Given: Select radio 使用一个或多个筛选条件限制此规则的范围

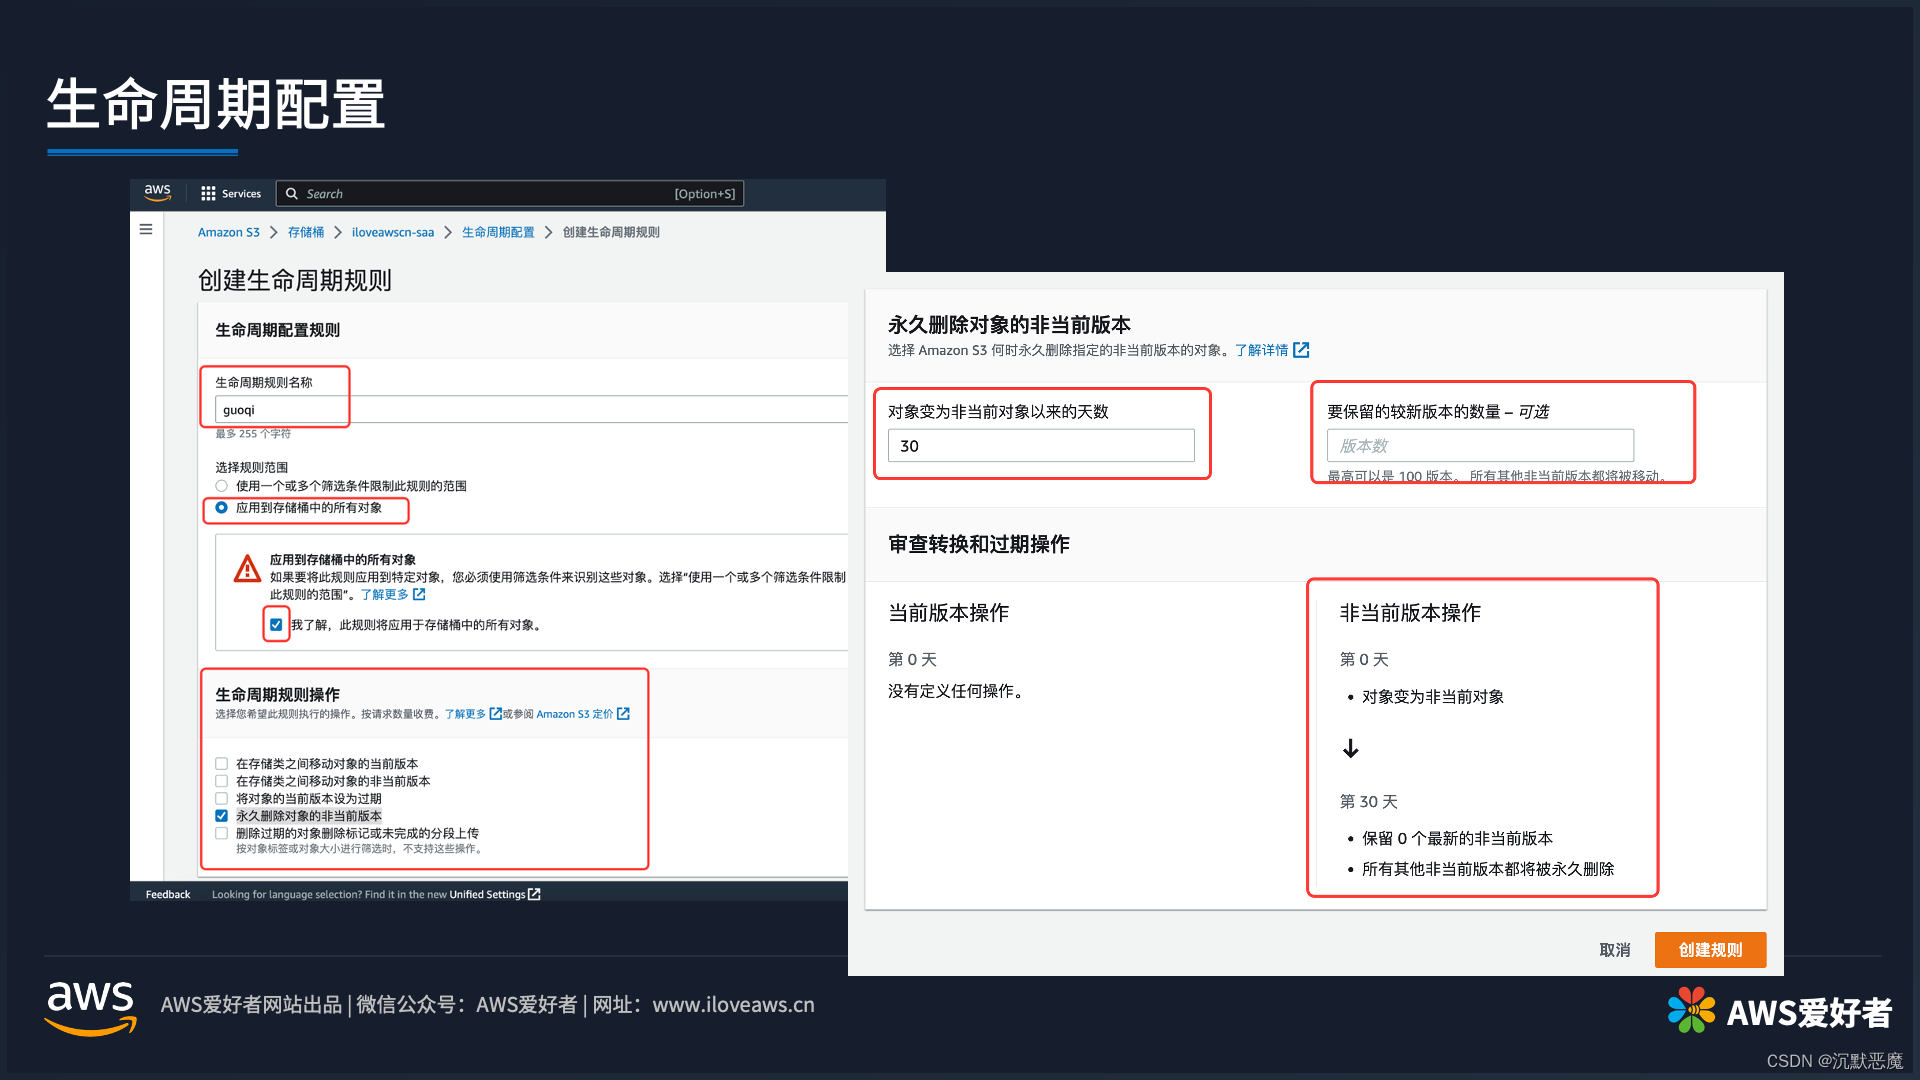Looking at the screenshot, I should pyautogui.click(x=222, y=486).
